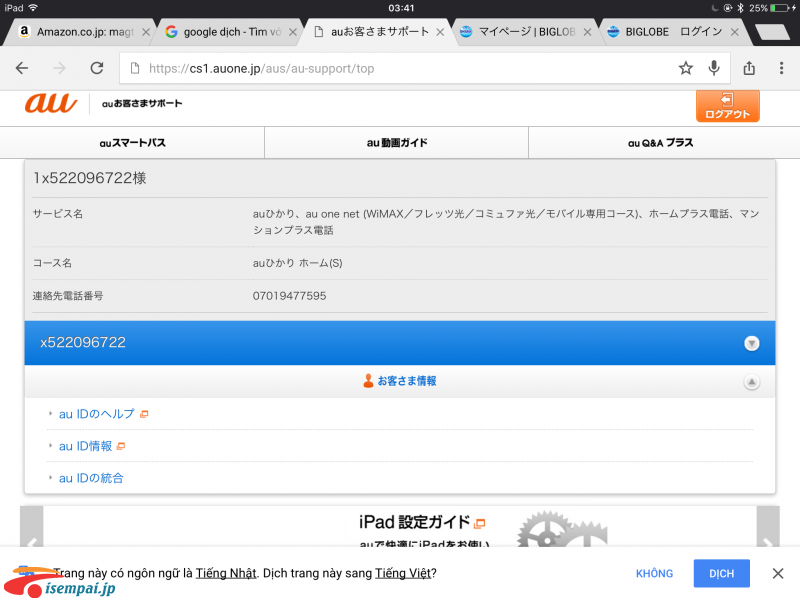This screenshot has width=800, height=600.
Task: Click DỊCH to translate the page
Action: tap(721, 573)
